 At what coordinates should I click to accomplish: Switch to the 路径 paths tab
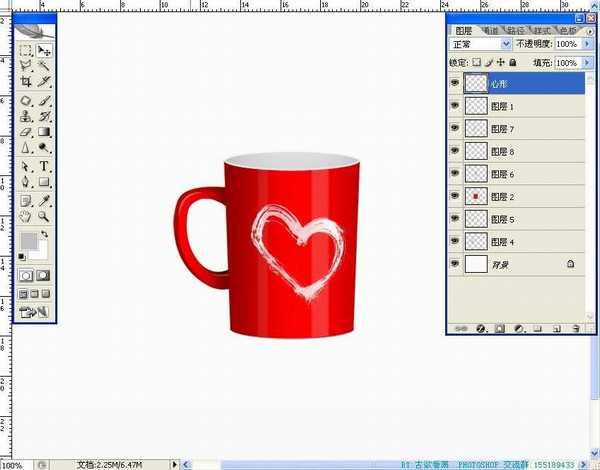pos(516,30)
